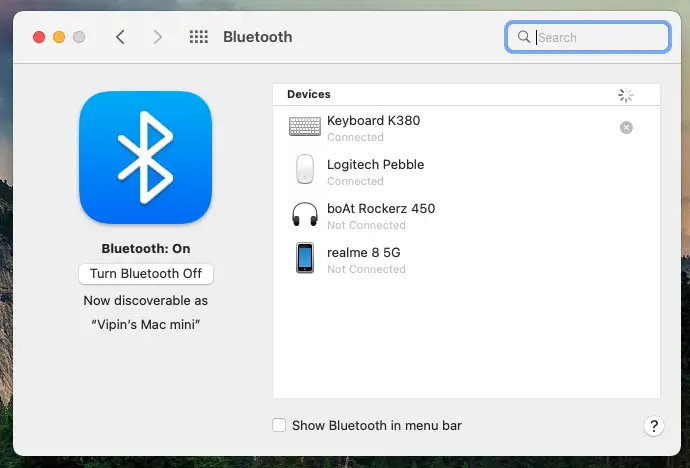
Task: Click Connected status under Keyboard K380
Action: click(356, 137)
